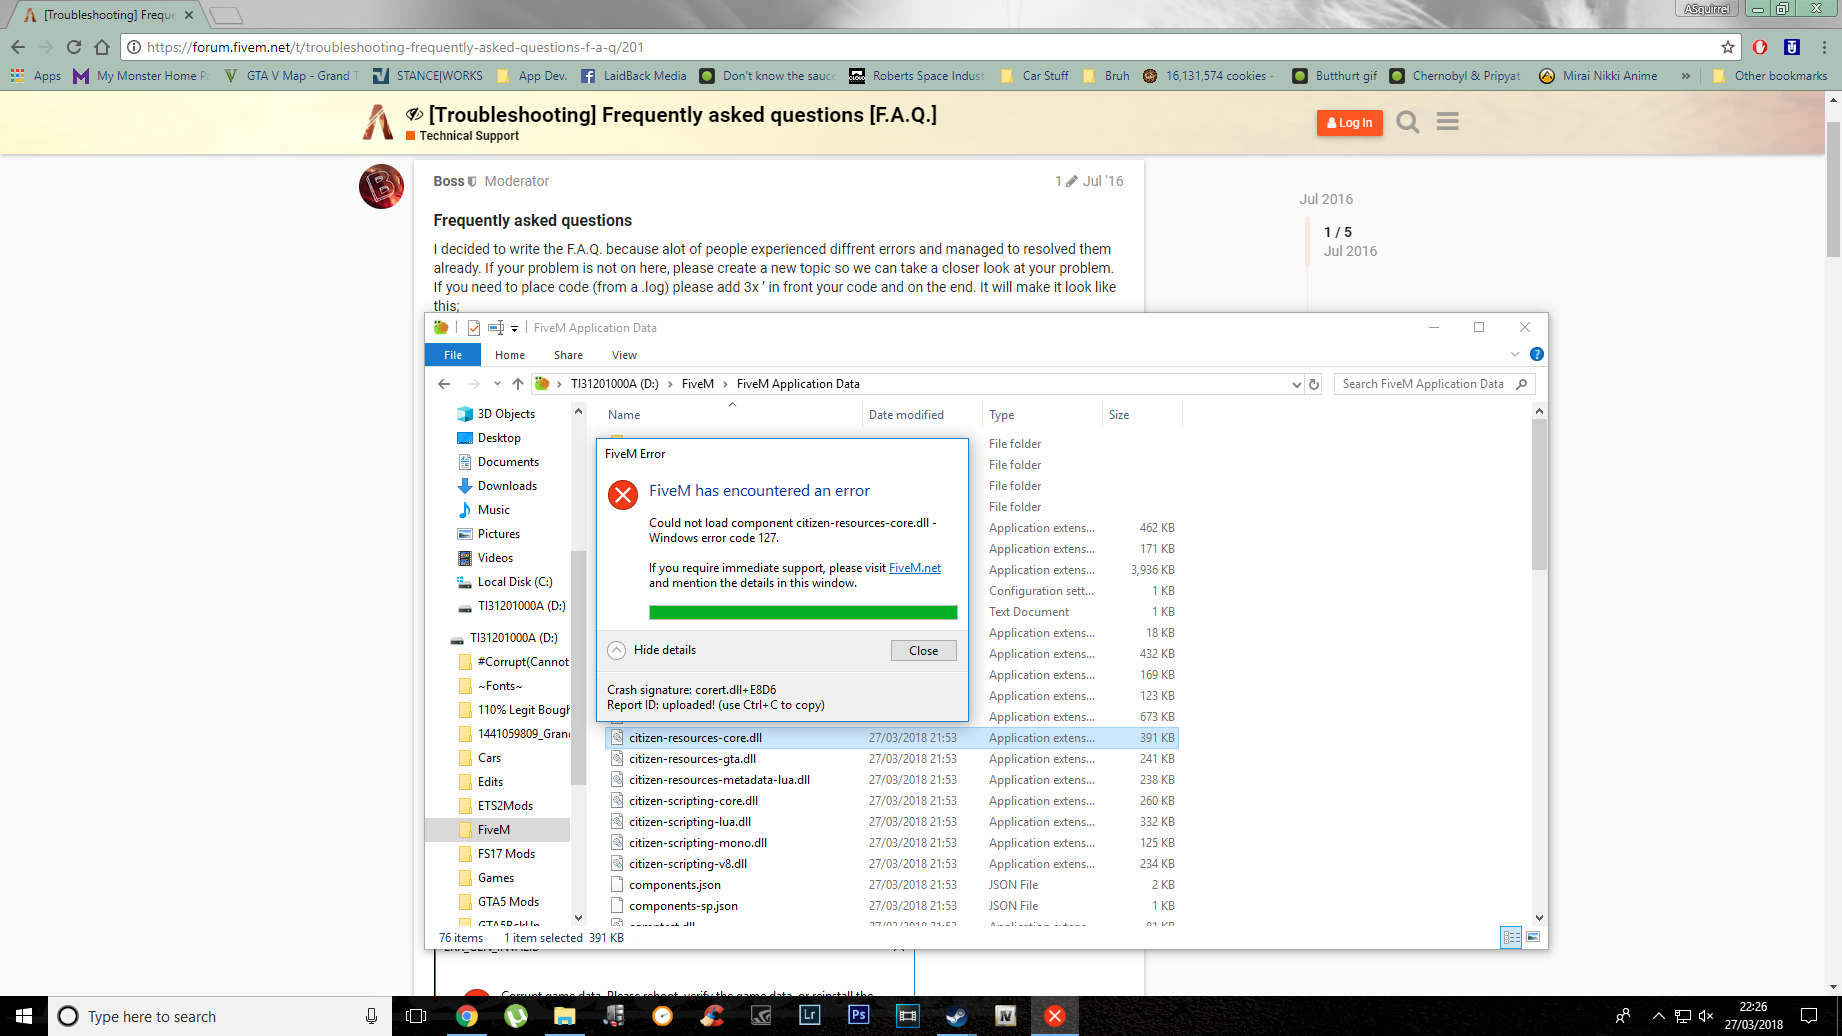Expand the Explorer ribbon chevron
Viewport: 1842px width, 1036px height.
coord(1515,354)
